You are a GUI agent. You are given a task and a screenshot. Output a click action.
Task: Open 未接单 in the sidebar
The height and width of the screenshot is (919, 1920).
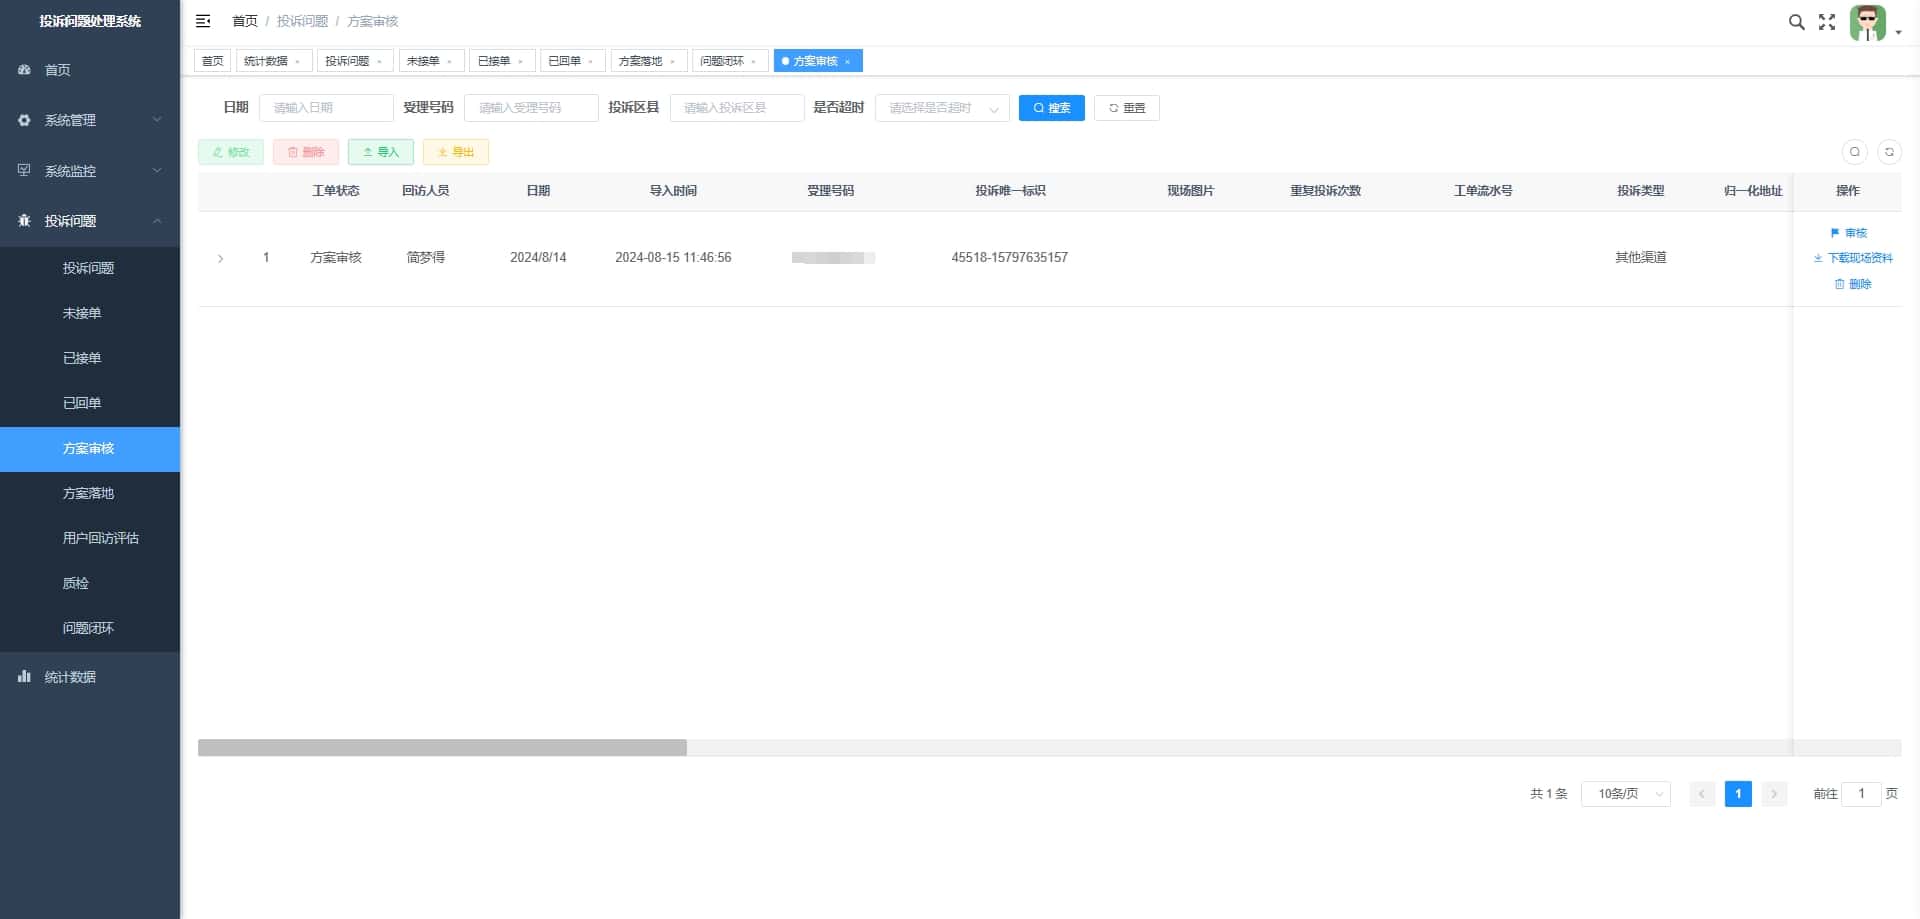90,313
